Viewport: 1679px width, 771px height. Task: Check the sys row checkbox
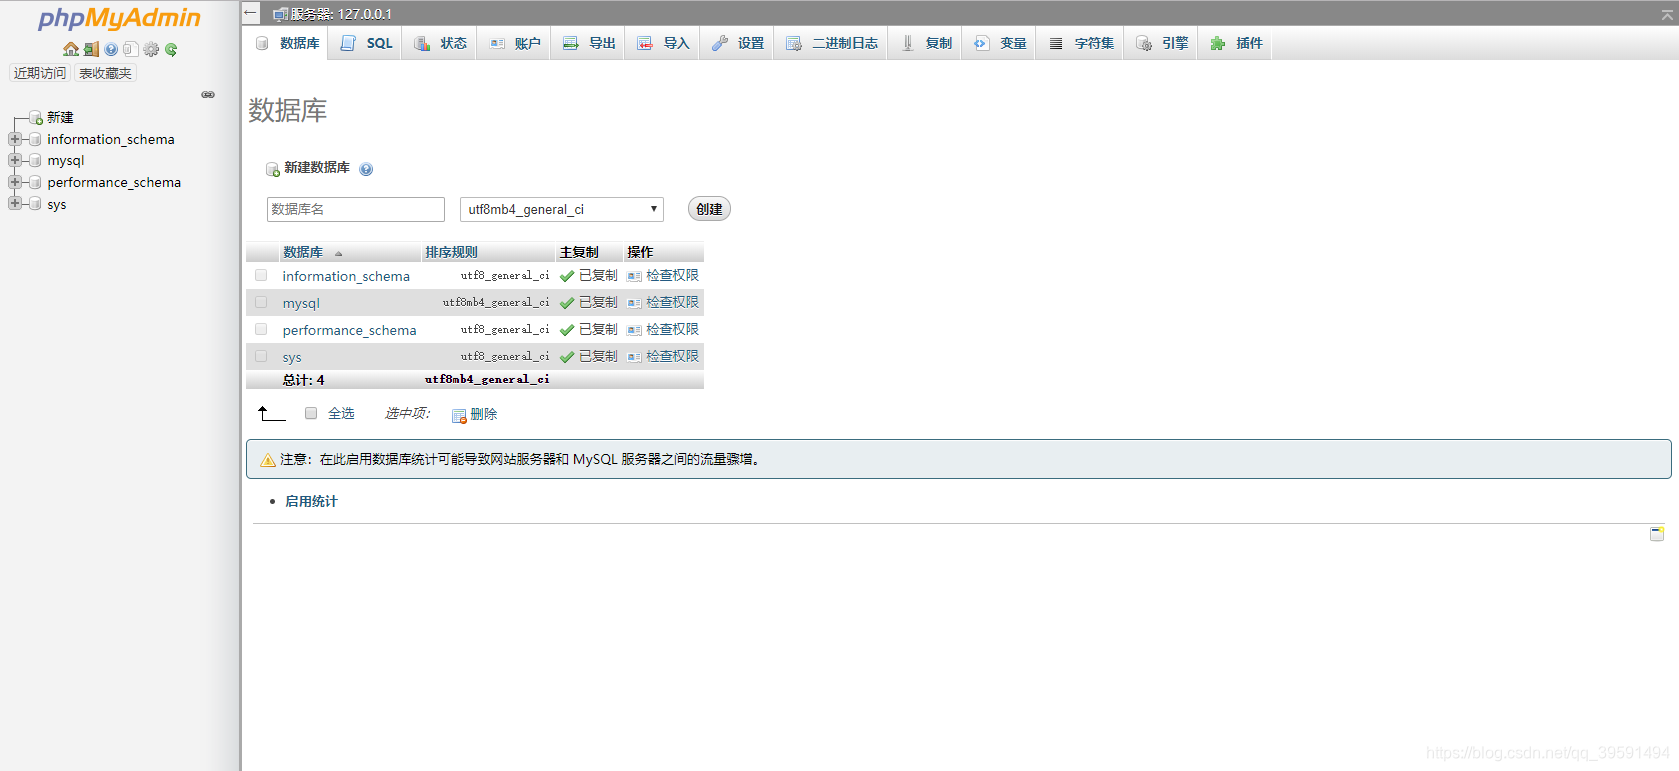pos(261,356)
